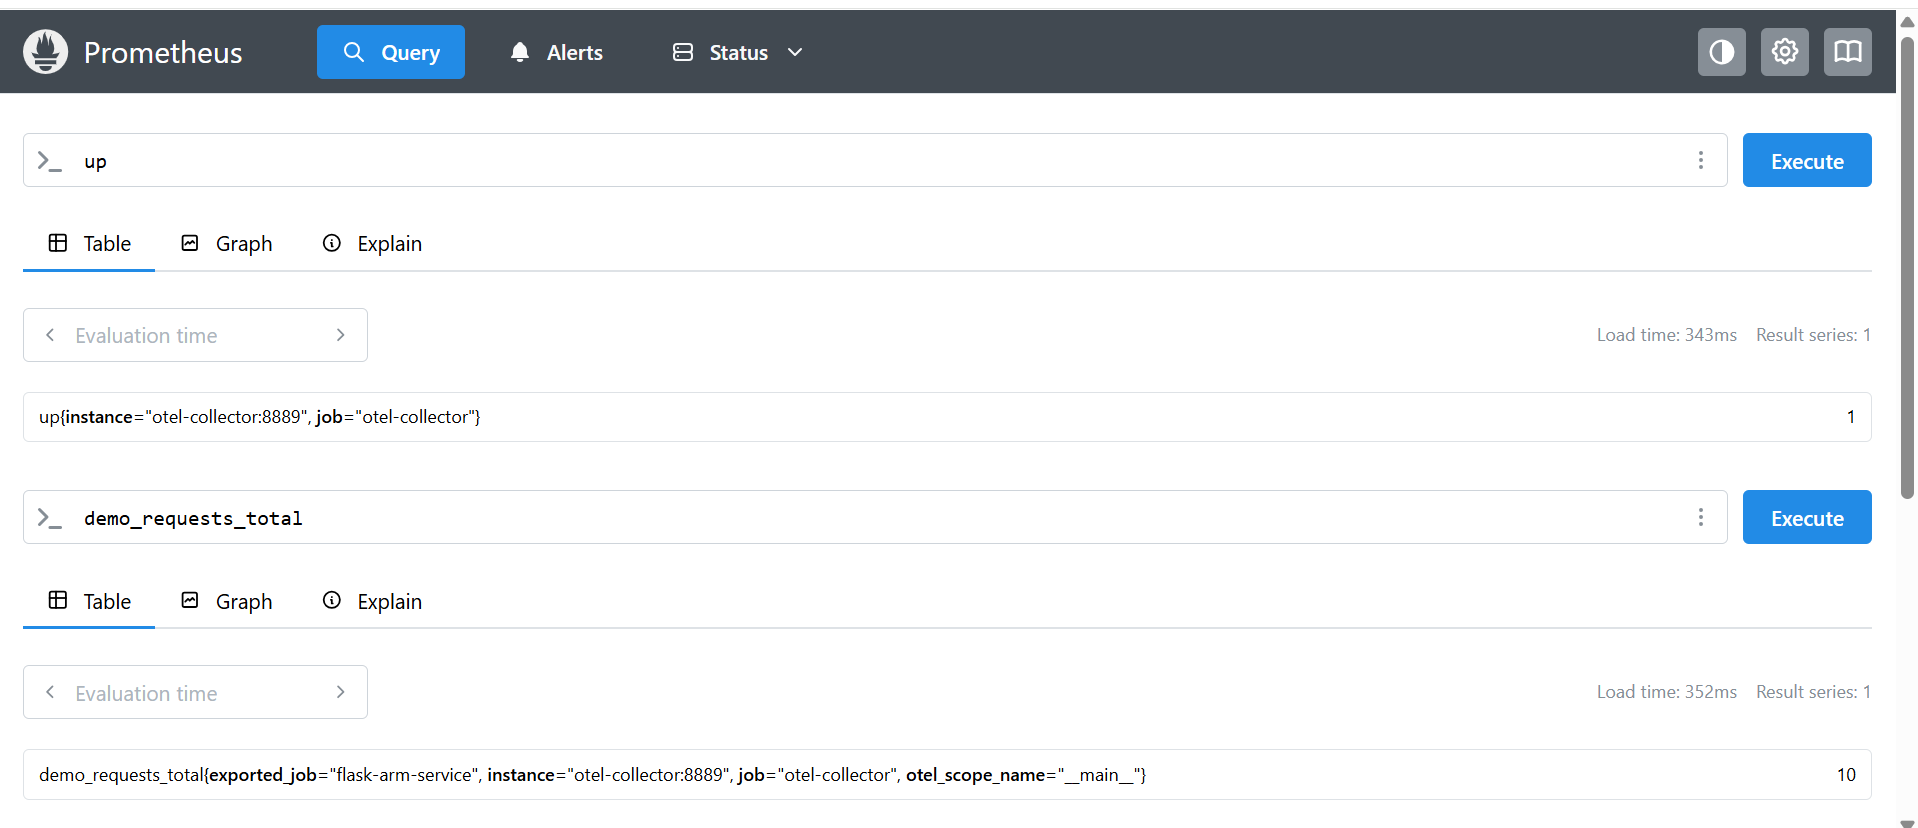Viewport: 1918px width, 828px height.
Task: Switch to Explain tab for demo_requests_total query
Action: pyautogui.click(x=372, y=601)
